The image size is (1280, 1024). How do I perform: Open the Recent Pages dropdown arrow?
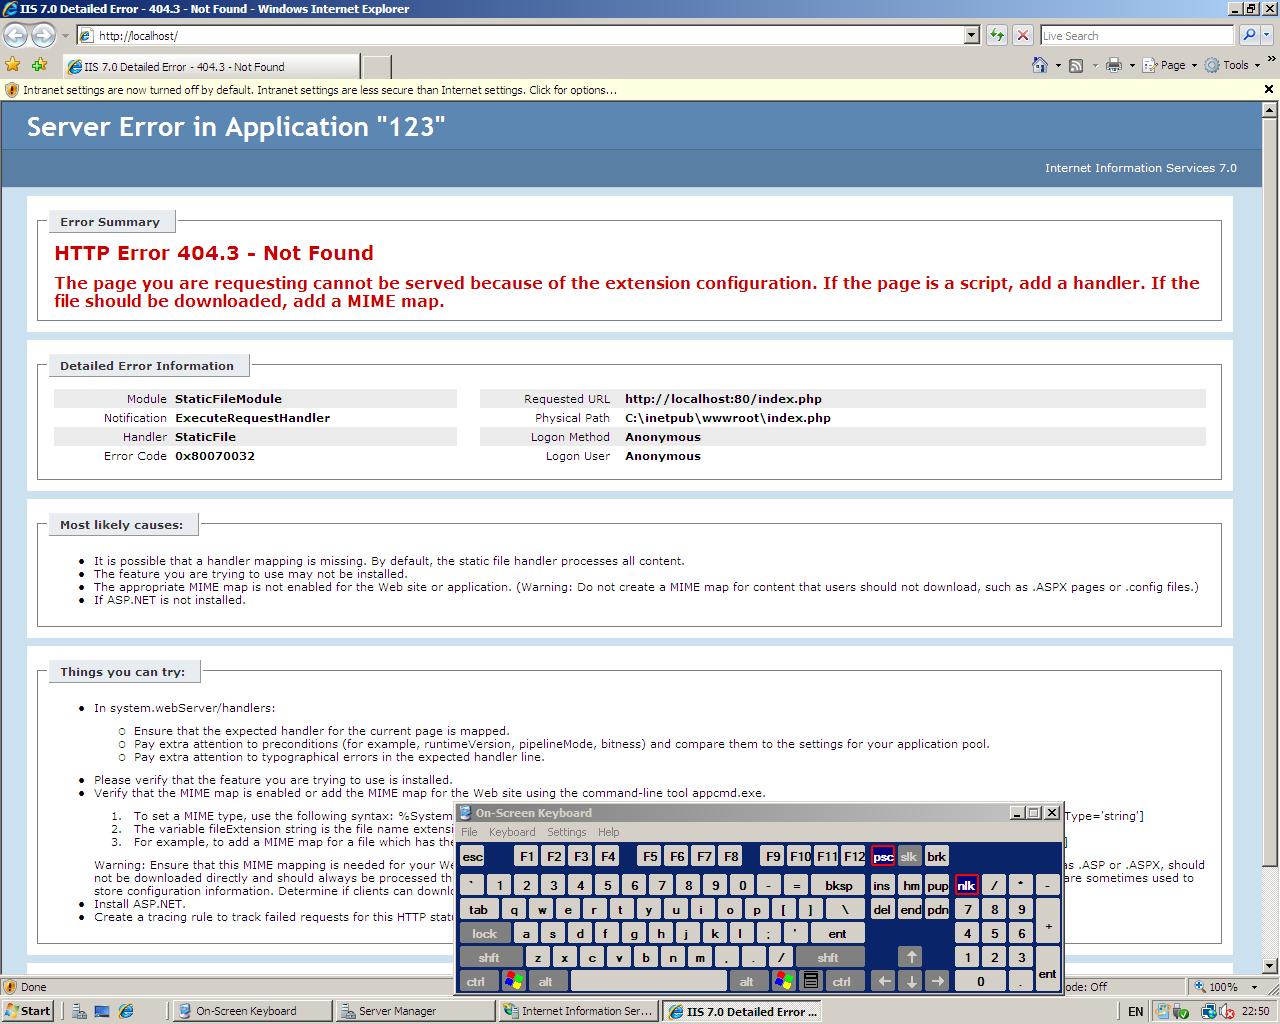pyautogui.click(x=65, y=36)
